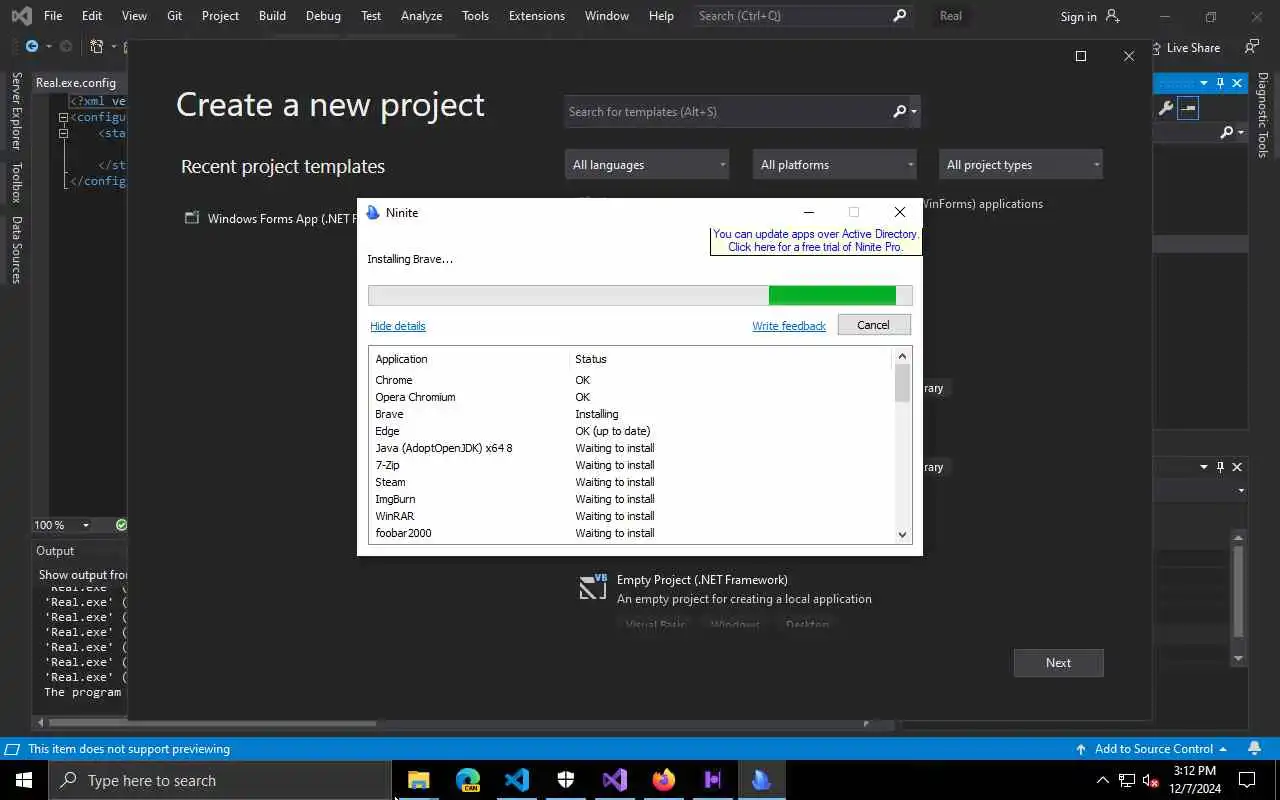The width and height of the screenshot is (1280, 800).
Task: Click the template search magnifier icon
Action: tap(899, 112)
